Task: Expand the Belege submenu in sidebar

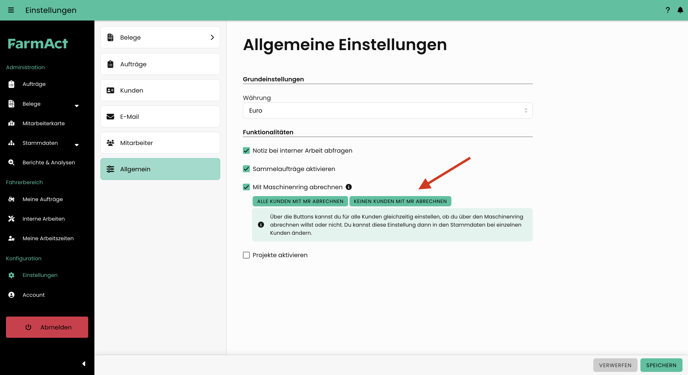Action: [x=77, y=106]
